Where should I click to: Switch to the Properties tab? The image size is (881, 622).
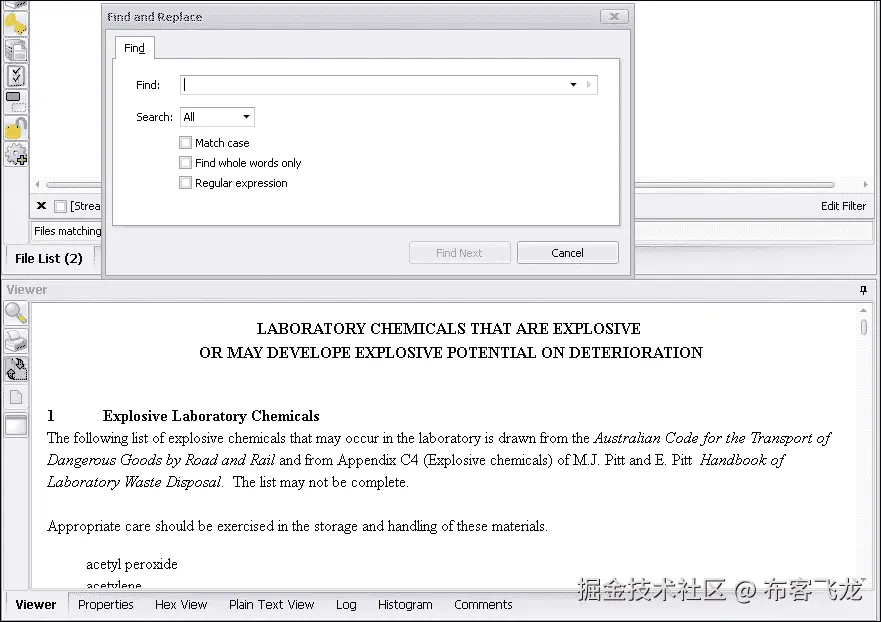pyautogui.click(x=106, y=605)
